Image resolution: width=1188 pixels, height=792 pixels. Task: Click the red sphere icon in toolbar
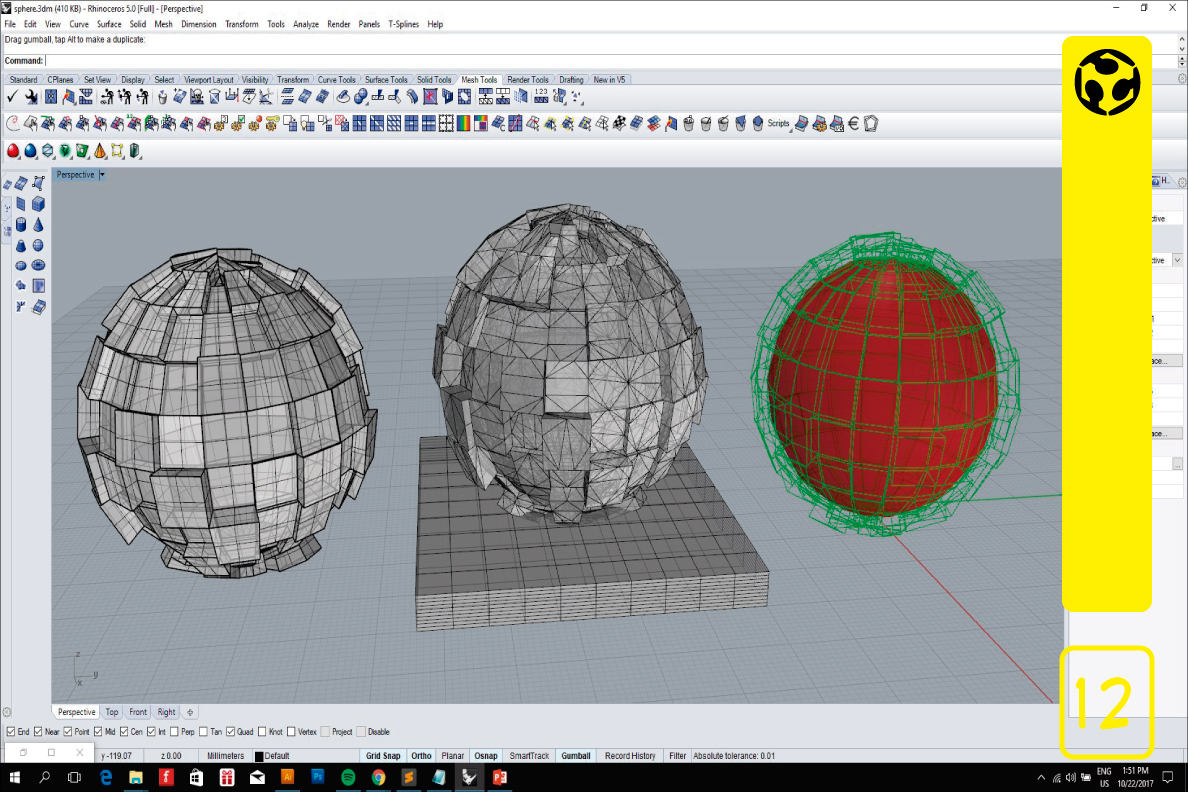(13, 151)
